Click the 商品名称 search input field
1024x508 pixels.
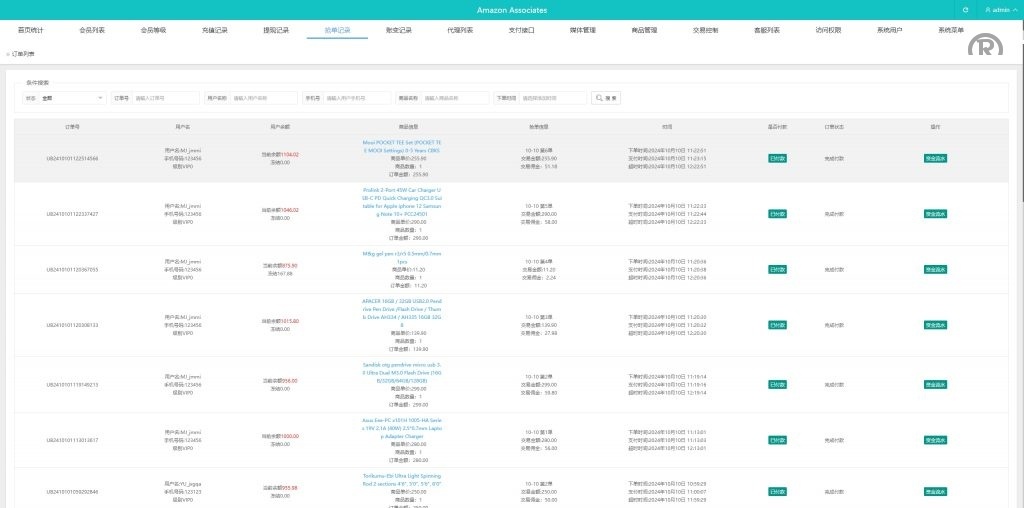[x=454, y=98]
